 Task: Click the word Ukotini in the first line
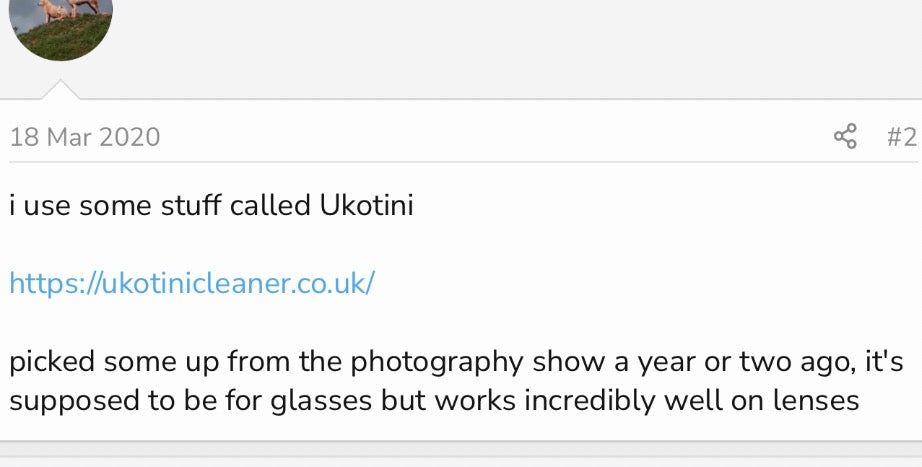366,206
